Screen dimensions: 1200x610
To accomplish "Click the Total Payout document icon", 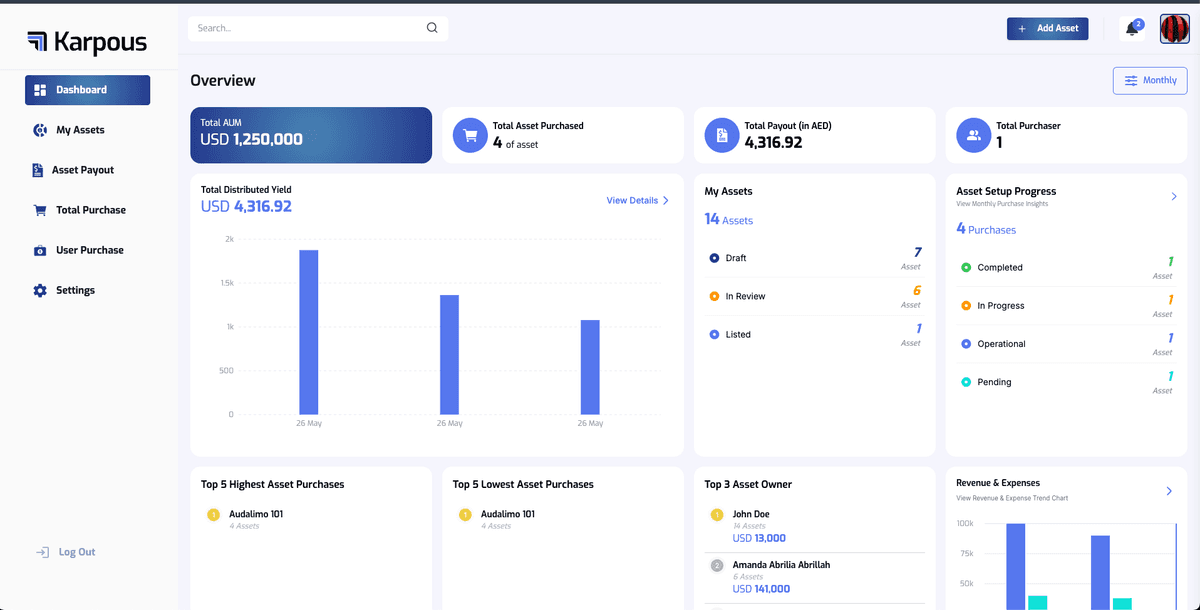I will [722, 135].
